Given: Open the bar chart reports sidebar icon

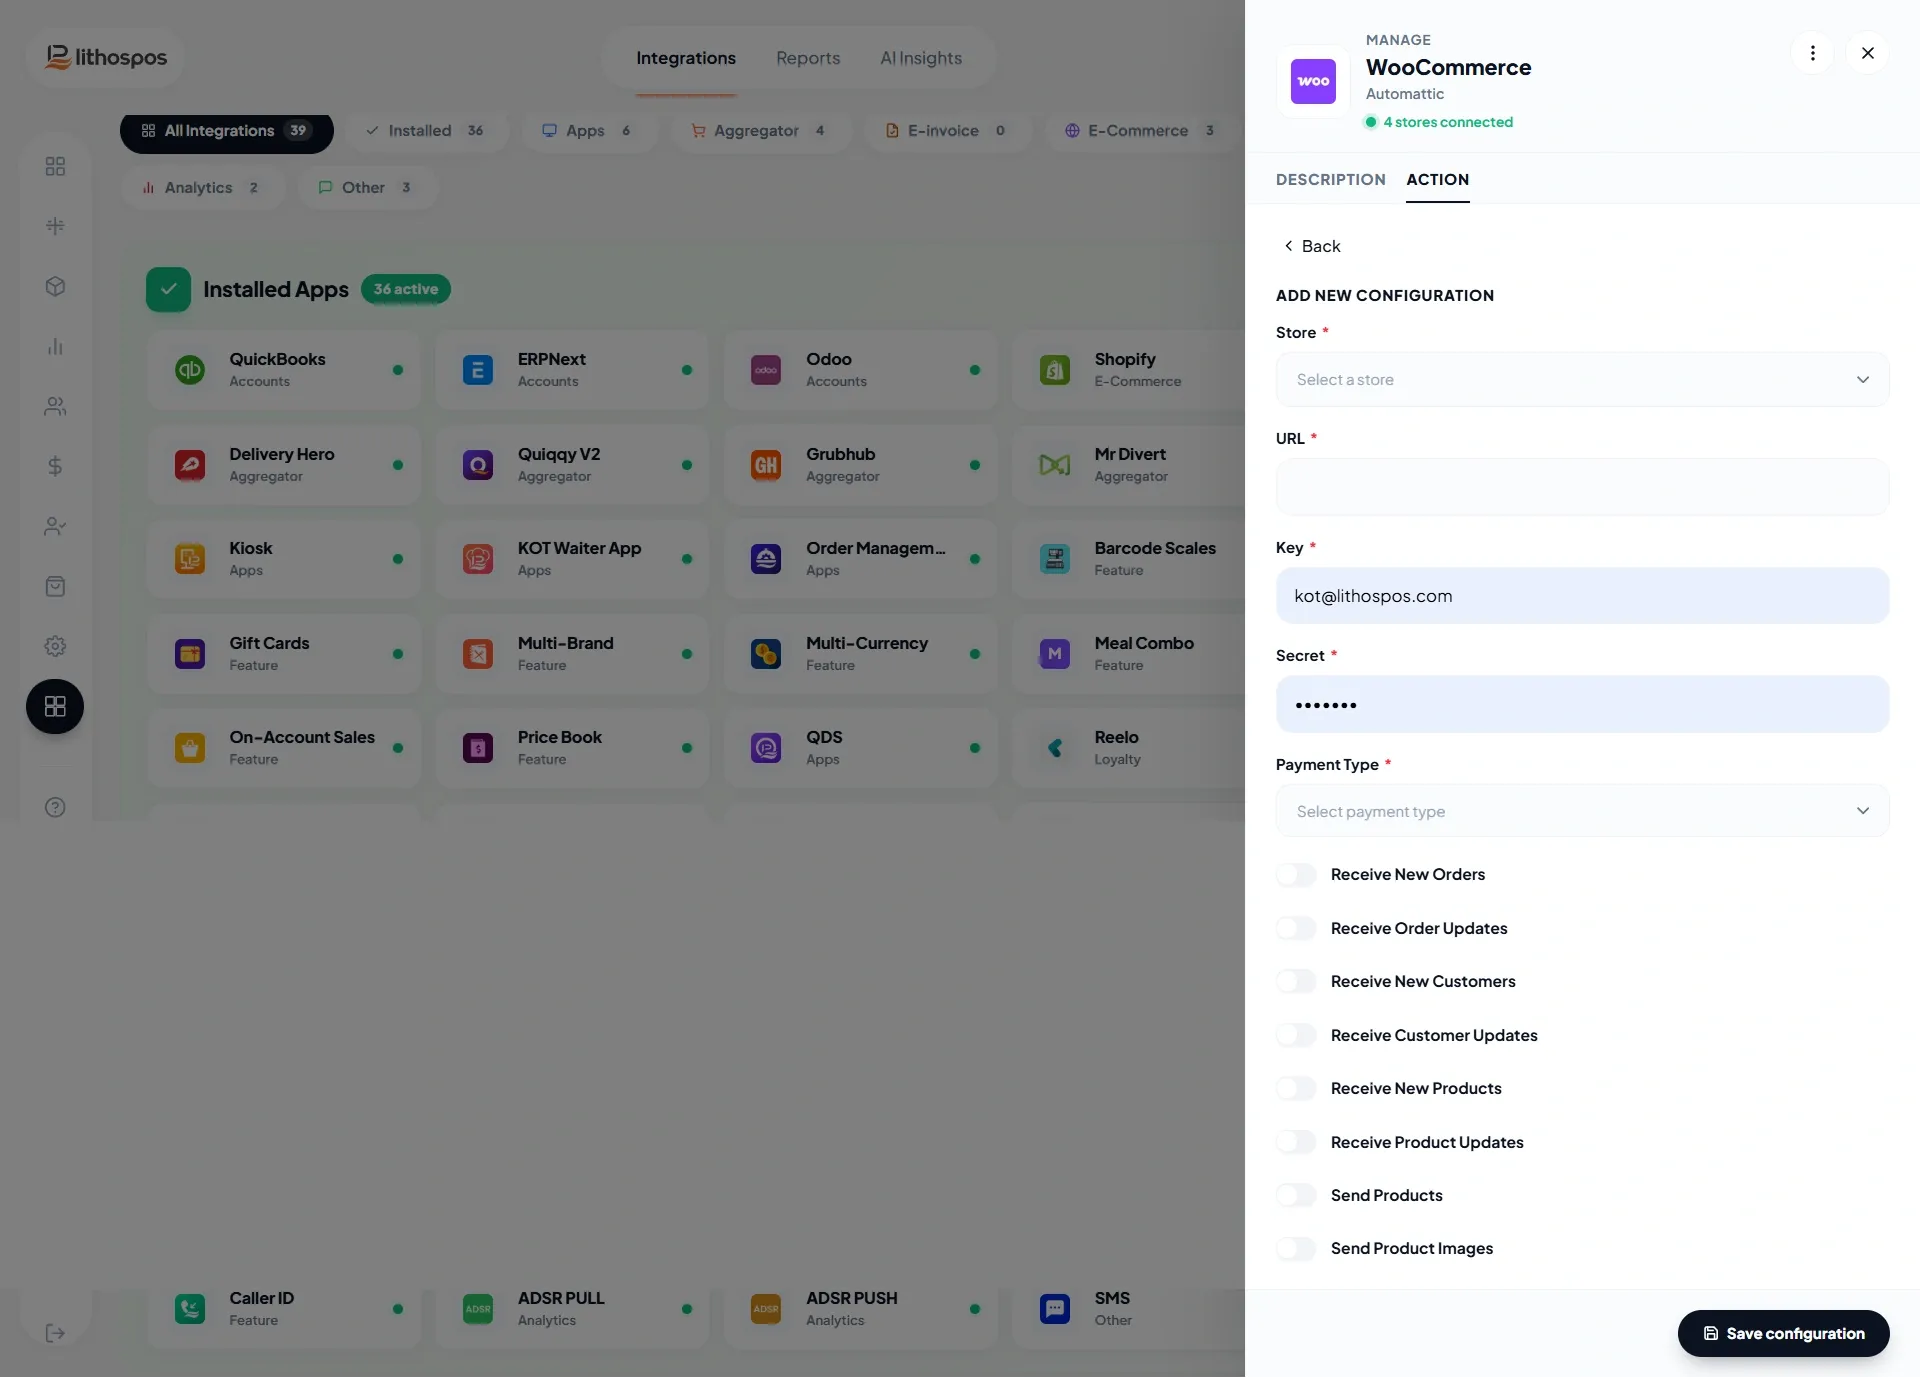Looking at the screenshot, I should tap(55, 346).
